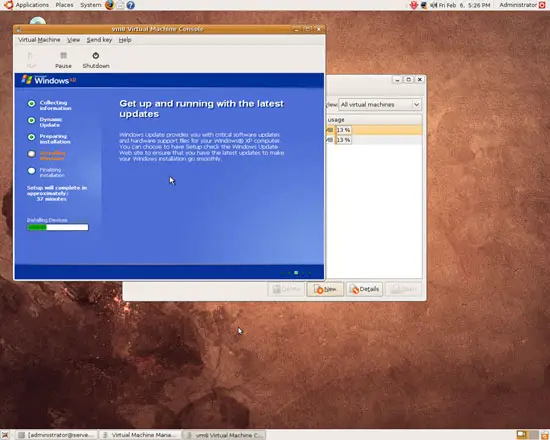Click the trash icon in bottom panel
This screenshot has height=440, width=550.
click(545, 435)
